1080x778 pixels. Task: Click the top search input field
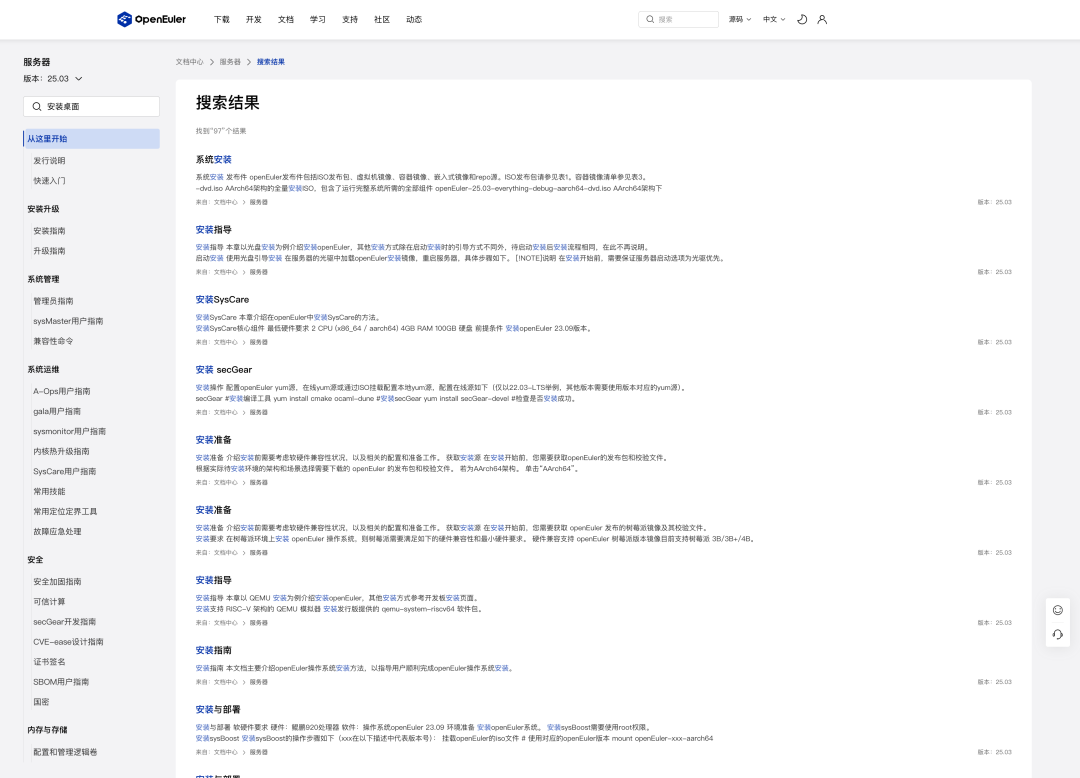(678, 19)
